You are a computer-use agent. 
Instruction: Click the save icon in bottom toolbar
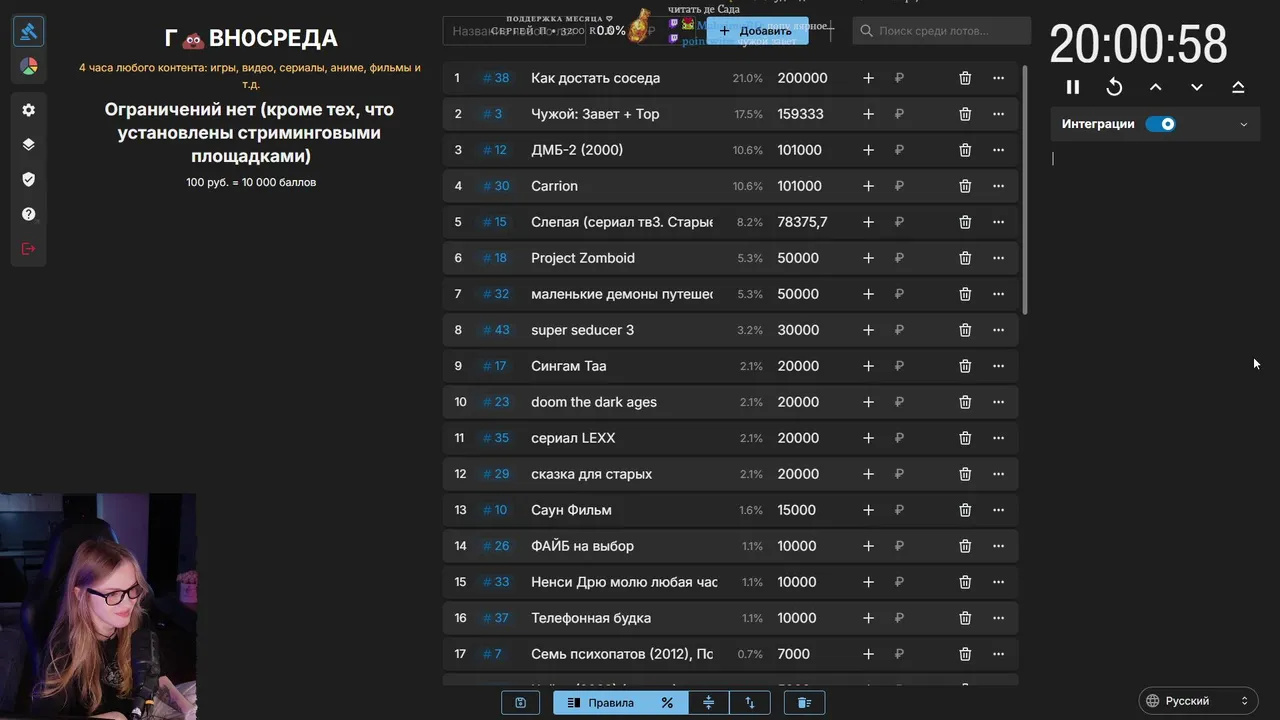click(520, 703)
